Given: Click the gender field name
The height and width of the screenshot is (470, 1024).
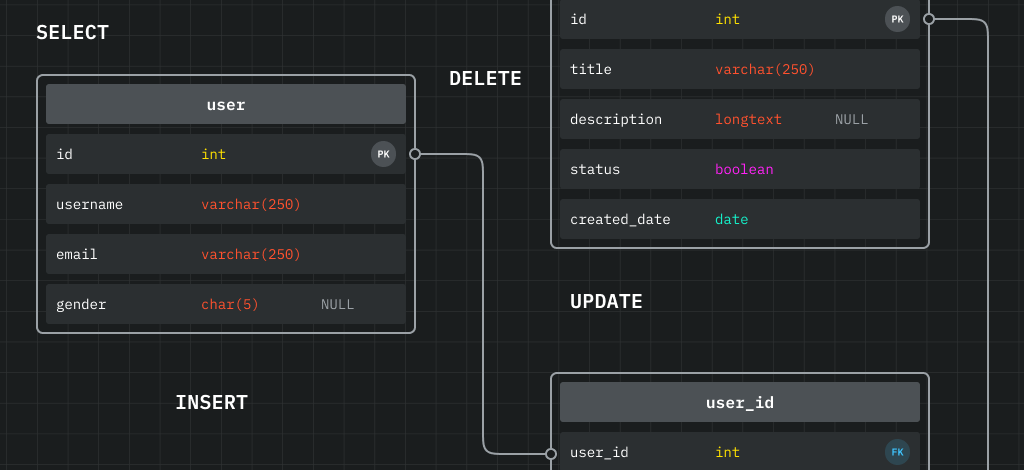Looking at the screenshot, I should coord(81,305).
